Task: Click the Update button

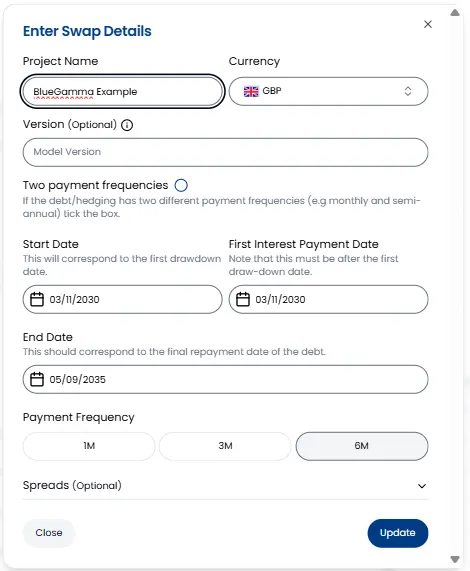Action: coord(398,533)
